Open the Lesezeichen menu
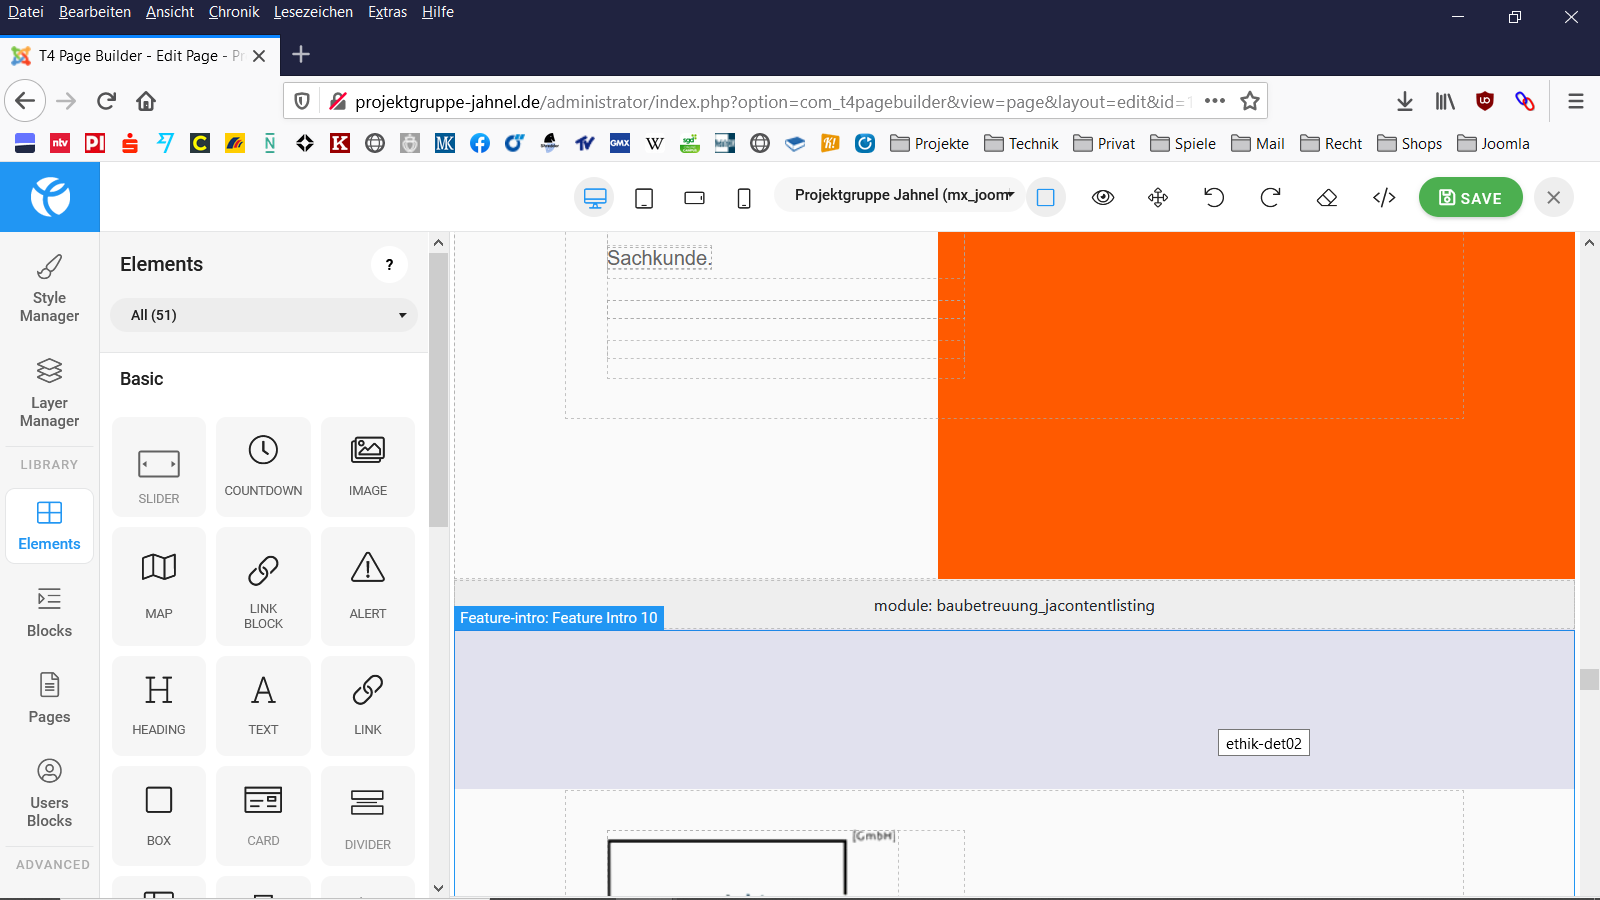The height and width of the screenshot is (900, 1600). (313, 12)
